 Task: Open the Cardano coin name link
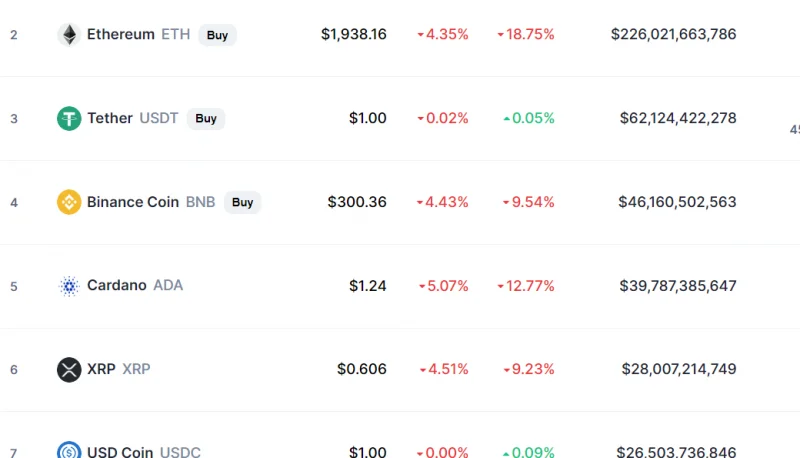click(x=116, y=285)
